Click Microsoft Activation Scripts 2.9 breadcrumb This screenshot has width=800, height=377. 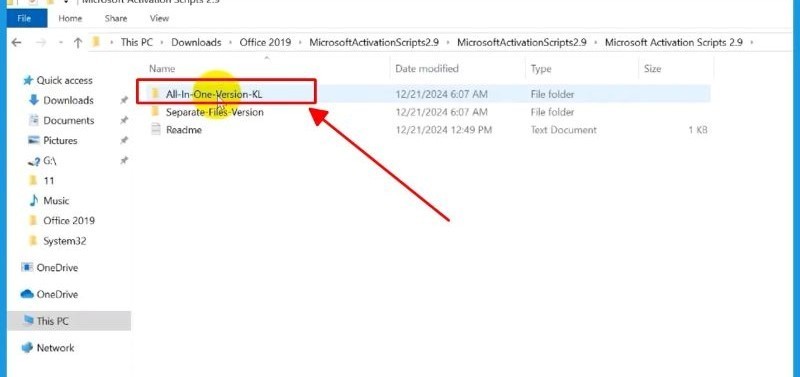click(673, 42)
